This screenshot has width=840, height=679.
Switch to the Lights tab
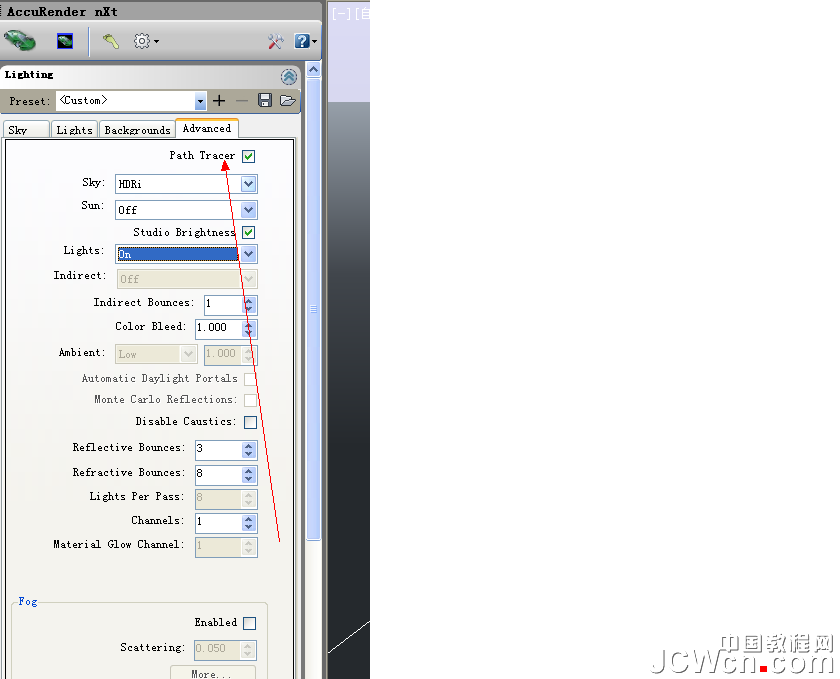pyautogui.click(x=74, y=130)
